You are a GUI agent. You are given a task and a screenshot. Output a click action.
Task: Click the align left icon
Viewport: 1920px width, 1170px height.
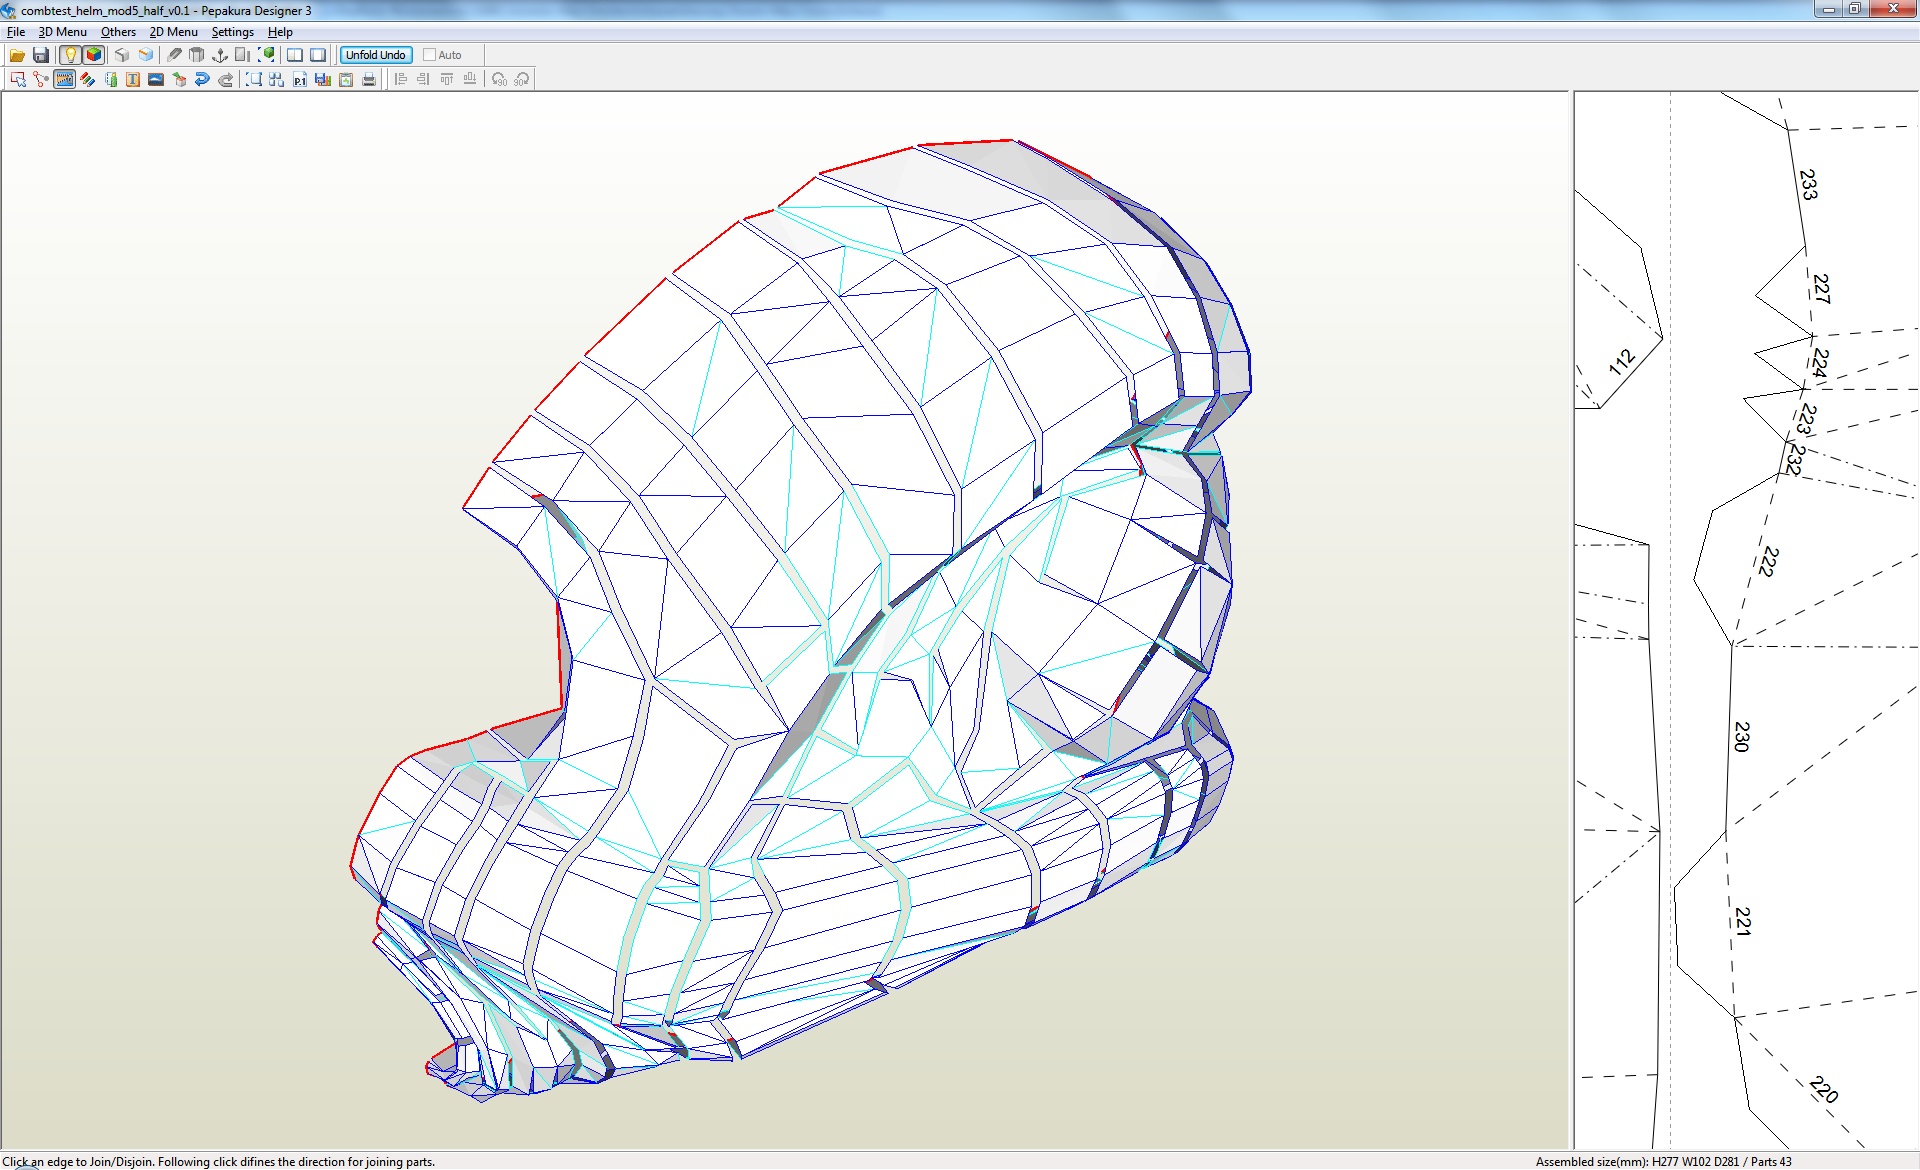click(x=400, y=79)
